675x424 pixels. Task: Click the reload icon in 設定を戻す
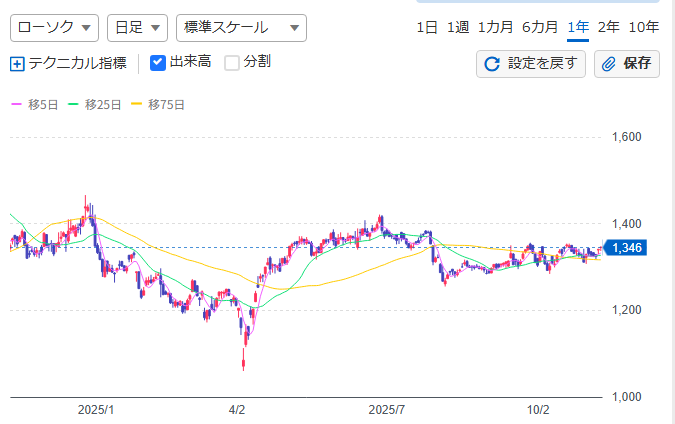click(x=492, y=64)
